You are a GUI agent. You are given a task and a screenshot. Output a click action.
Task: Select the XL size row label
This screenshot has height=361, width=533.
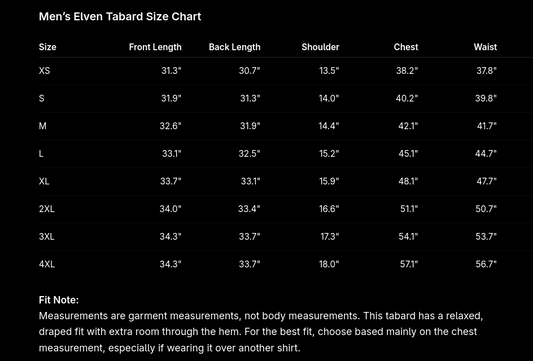click(44, 181)
